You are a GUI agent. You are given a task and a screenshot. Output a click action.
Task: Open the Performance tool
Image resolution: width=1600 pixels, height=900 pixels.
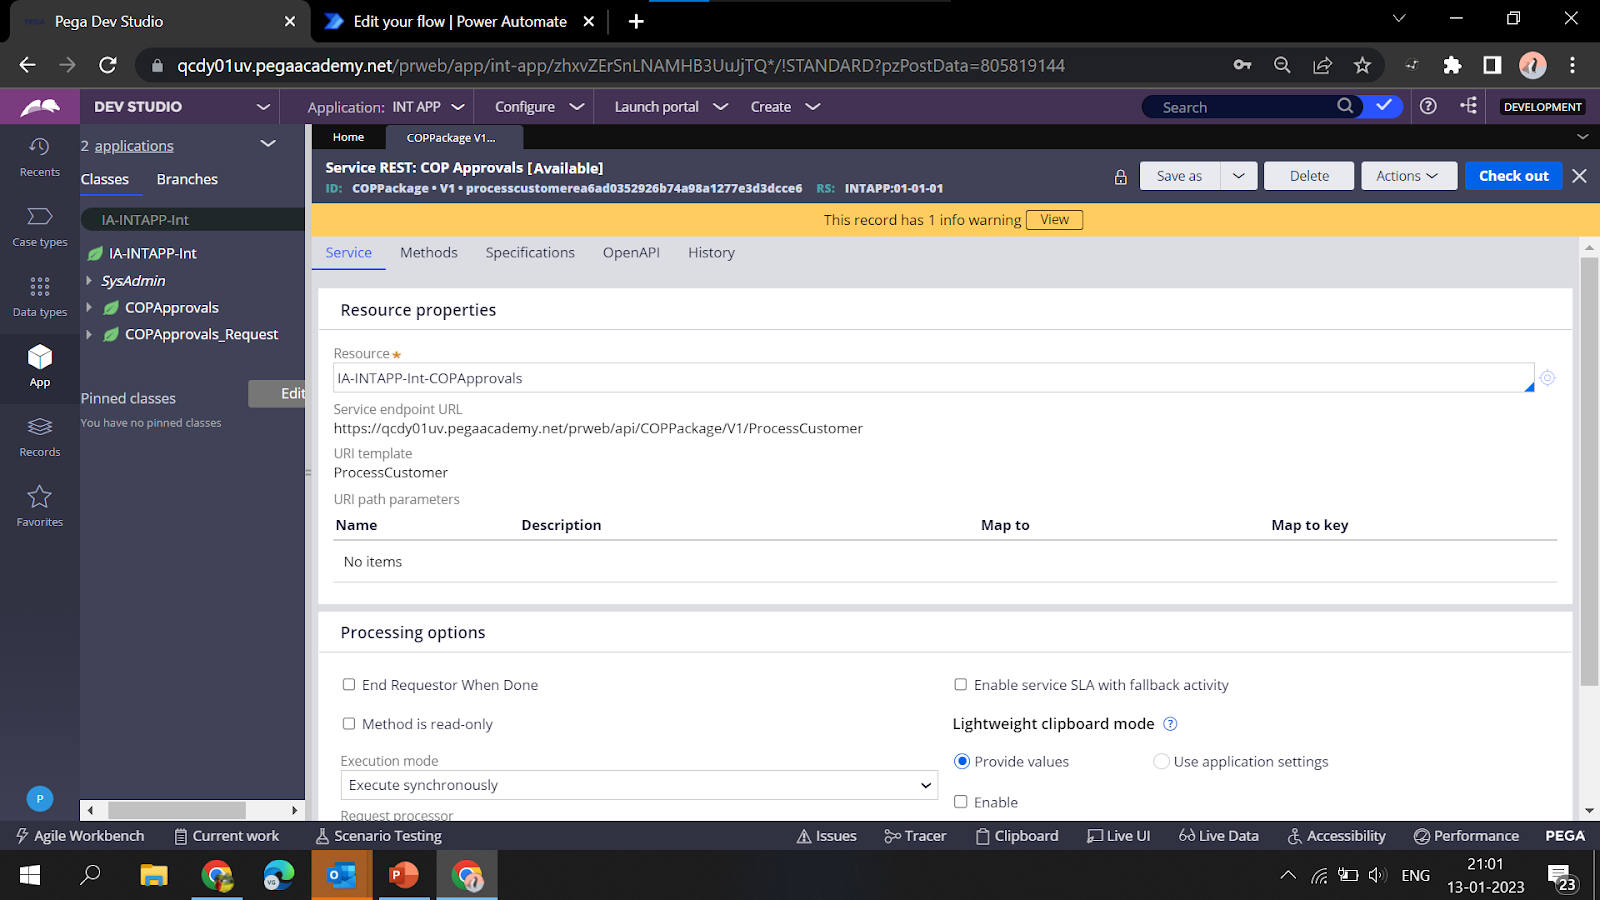point(1466,836)
